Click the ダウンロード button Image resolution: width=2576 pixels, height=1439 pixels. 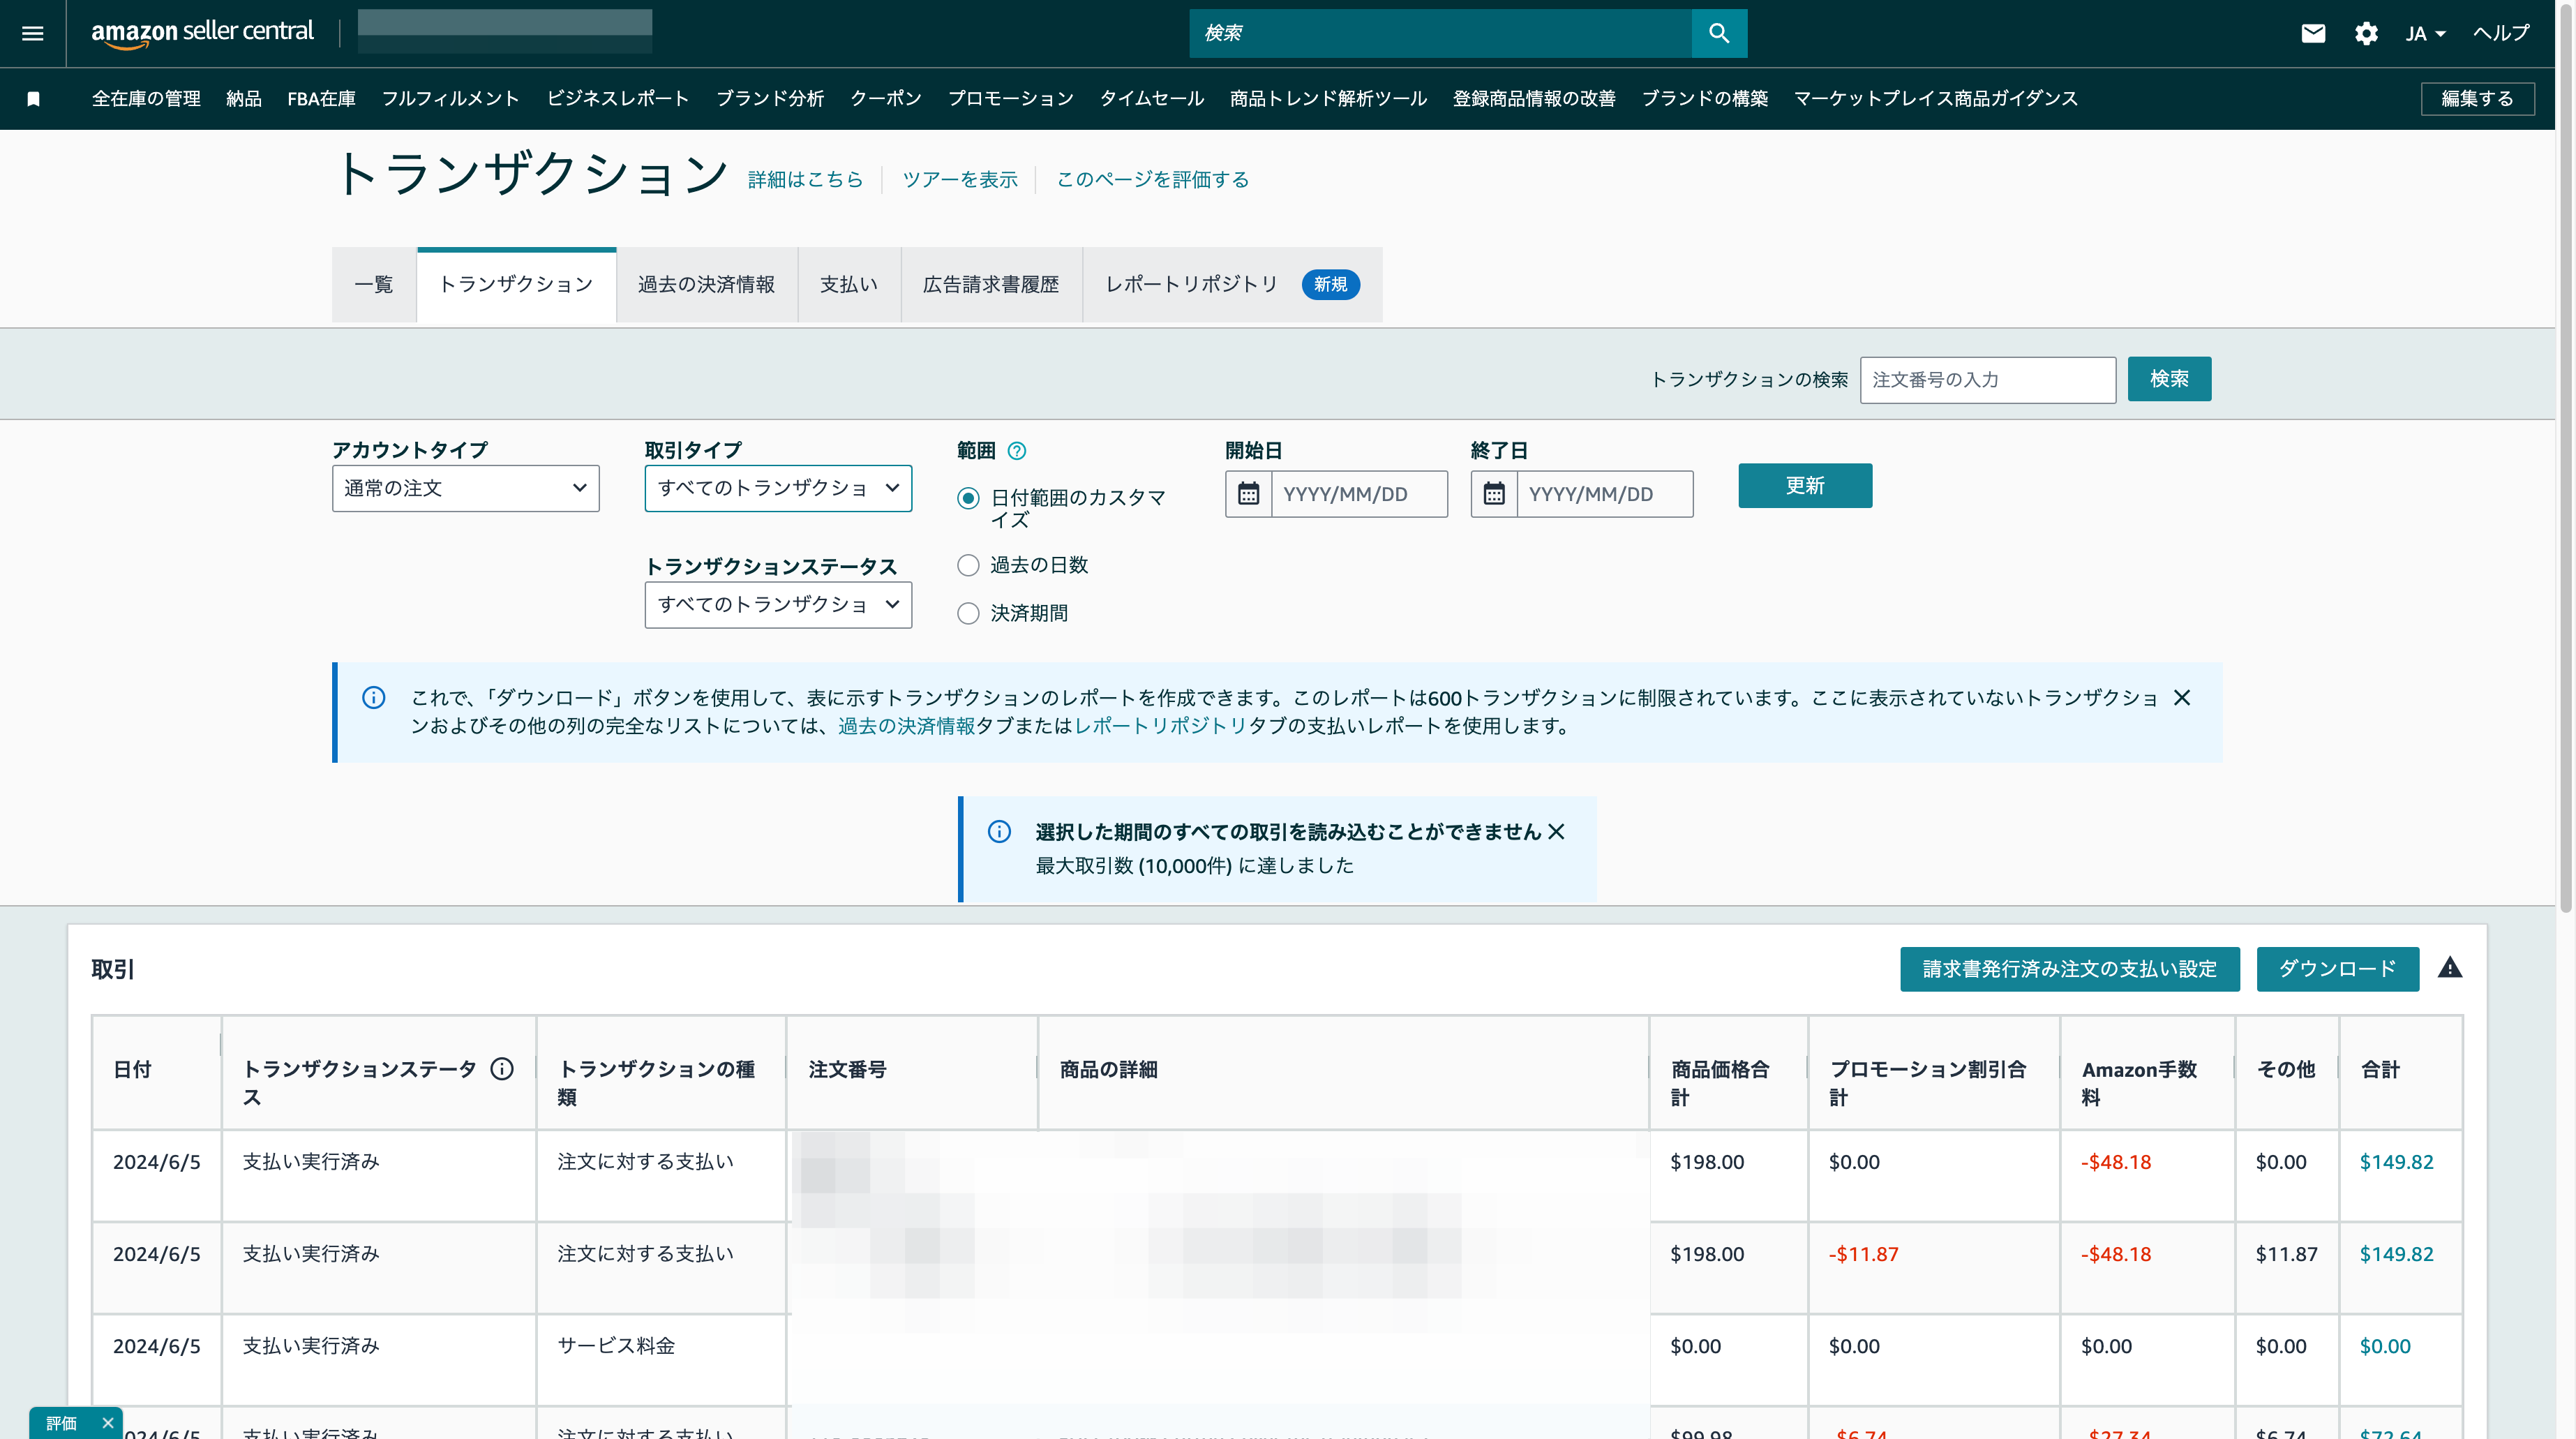tap(2337, 969)
